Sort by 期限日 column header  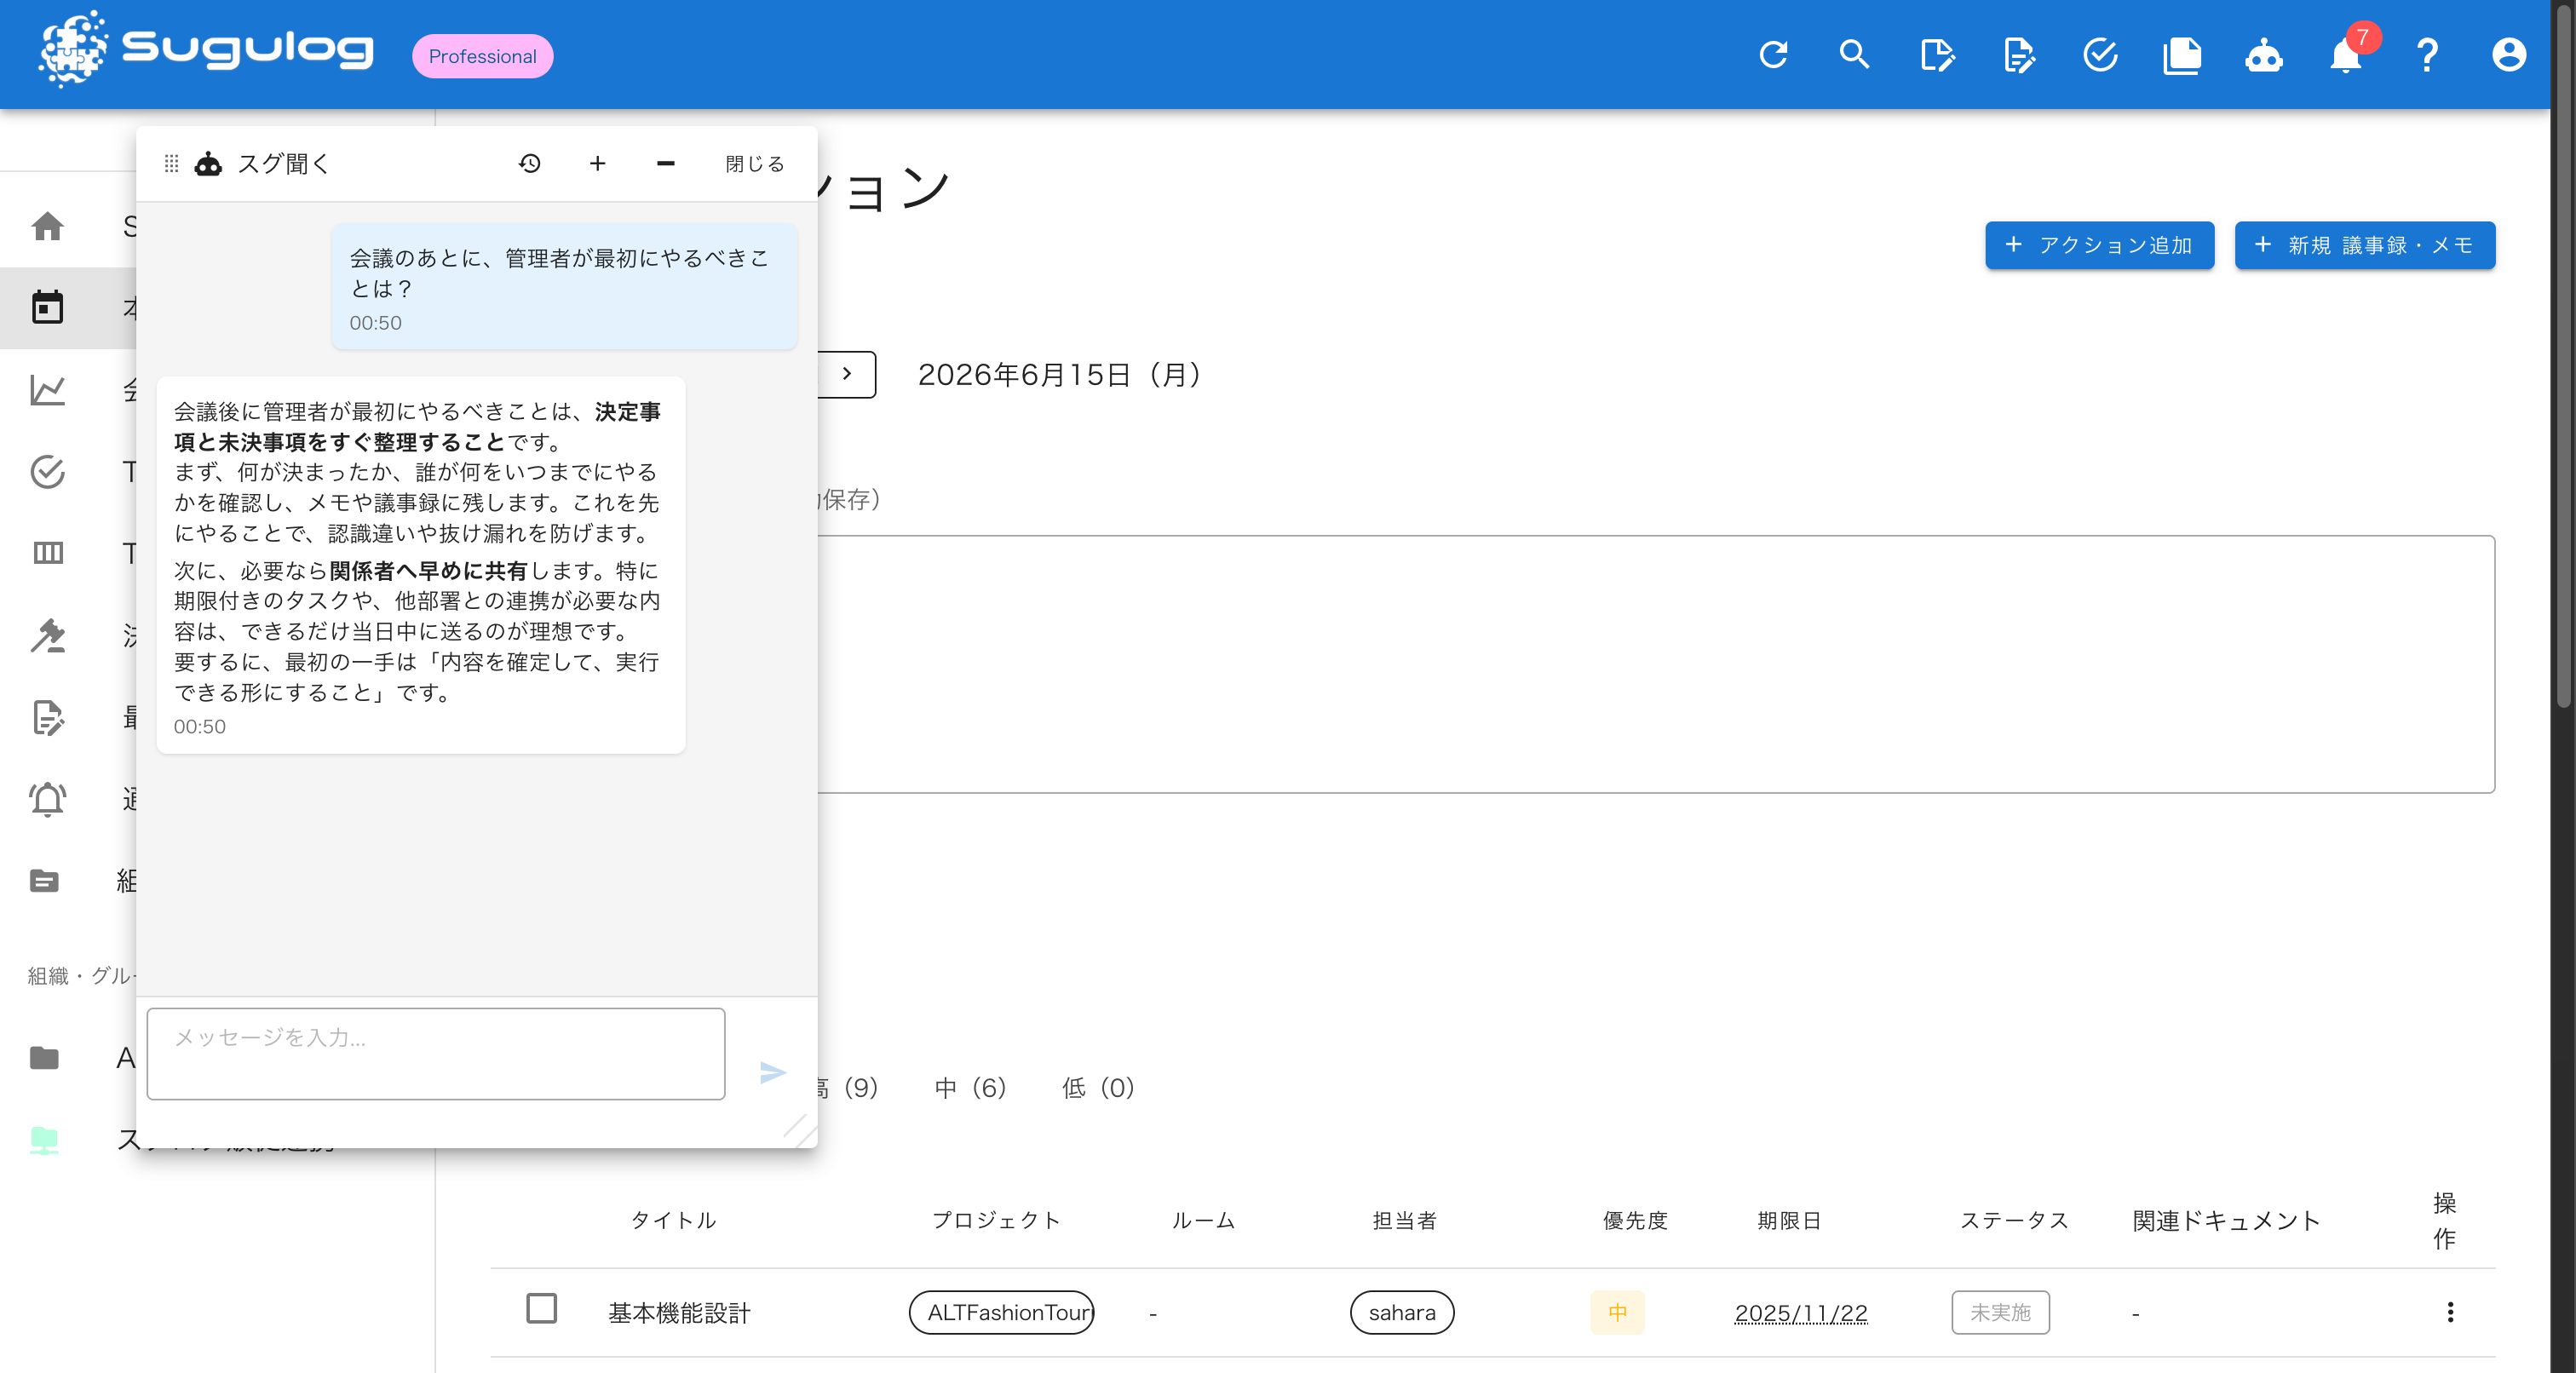tap(1789, 1220)
